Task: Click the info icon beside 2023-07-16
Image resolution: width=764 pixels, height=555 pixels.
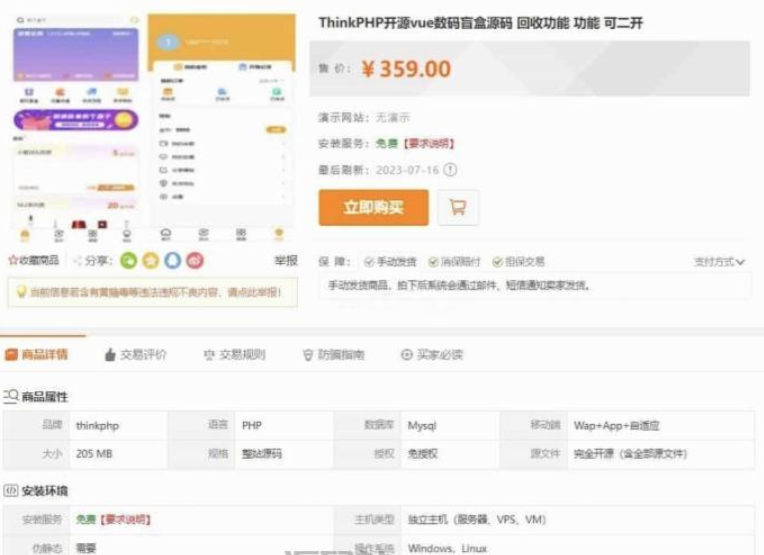Action: pyautogui.click(x=451, y=170)
